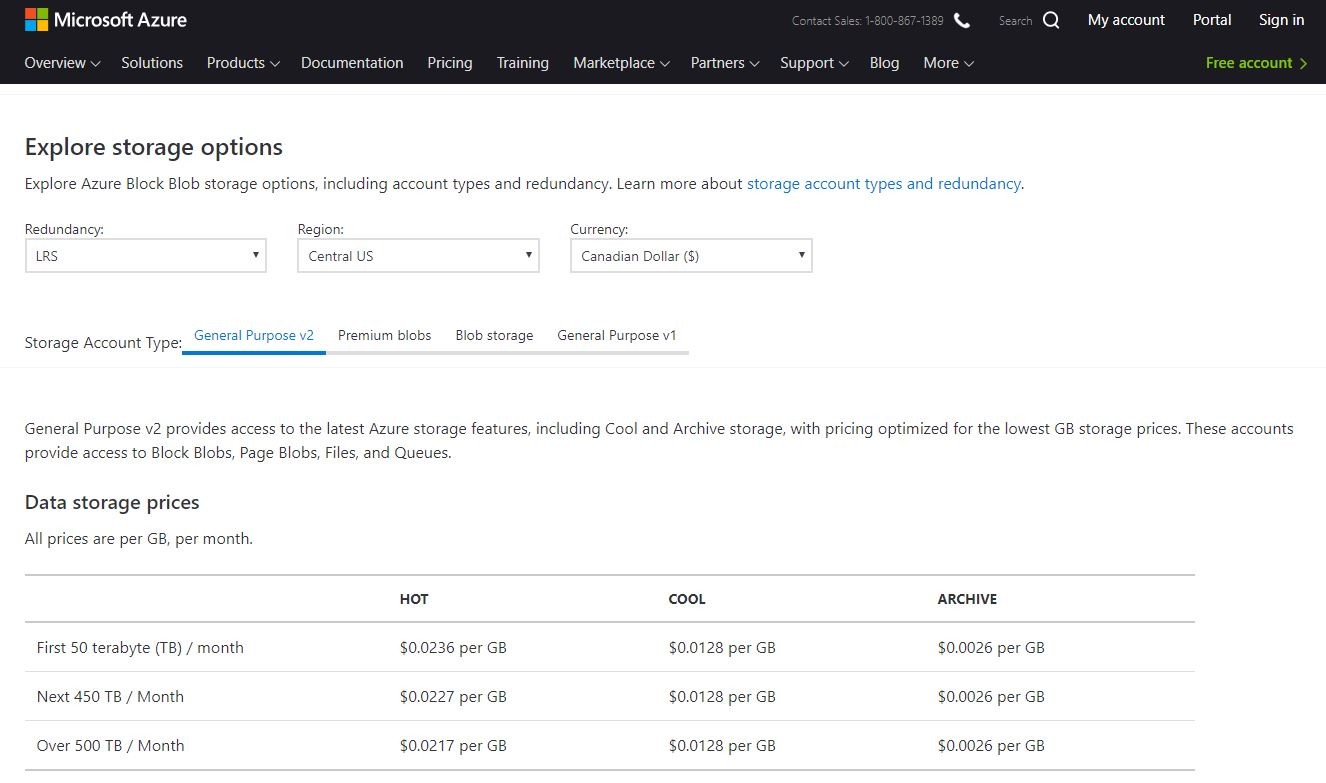1326x783 pixels.
Task: Click the Microsoft Azure logo
Action: [x=105, y=20]
